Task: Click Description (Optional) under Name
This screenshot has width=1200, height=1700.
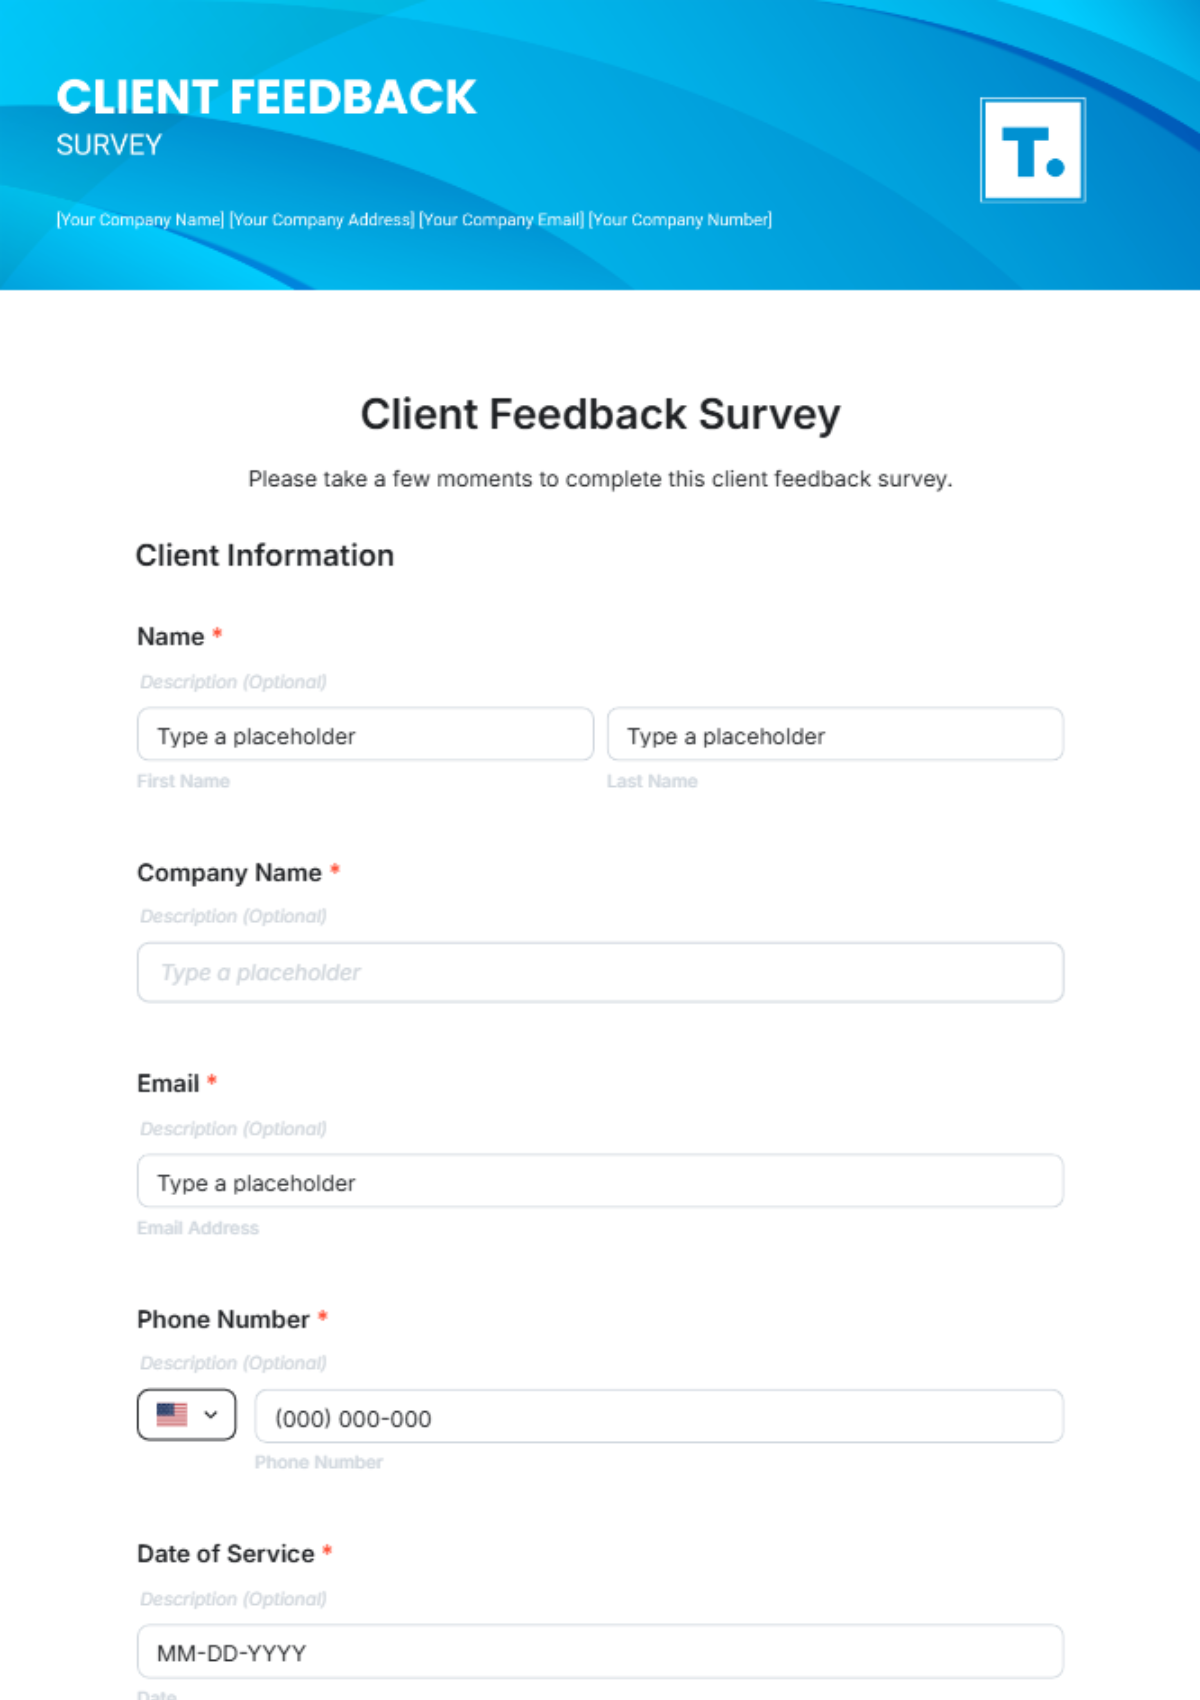Action: pos(232,681)
